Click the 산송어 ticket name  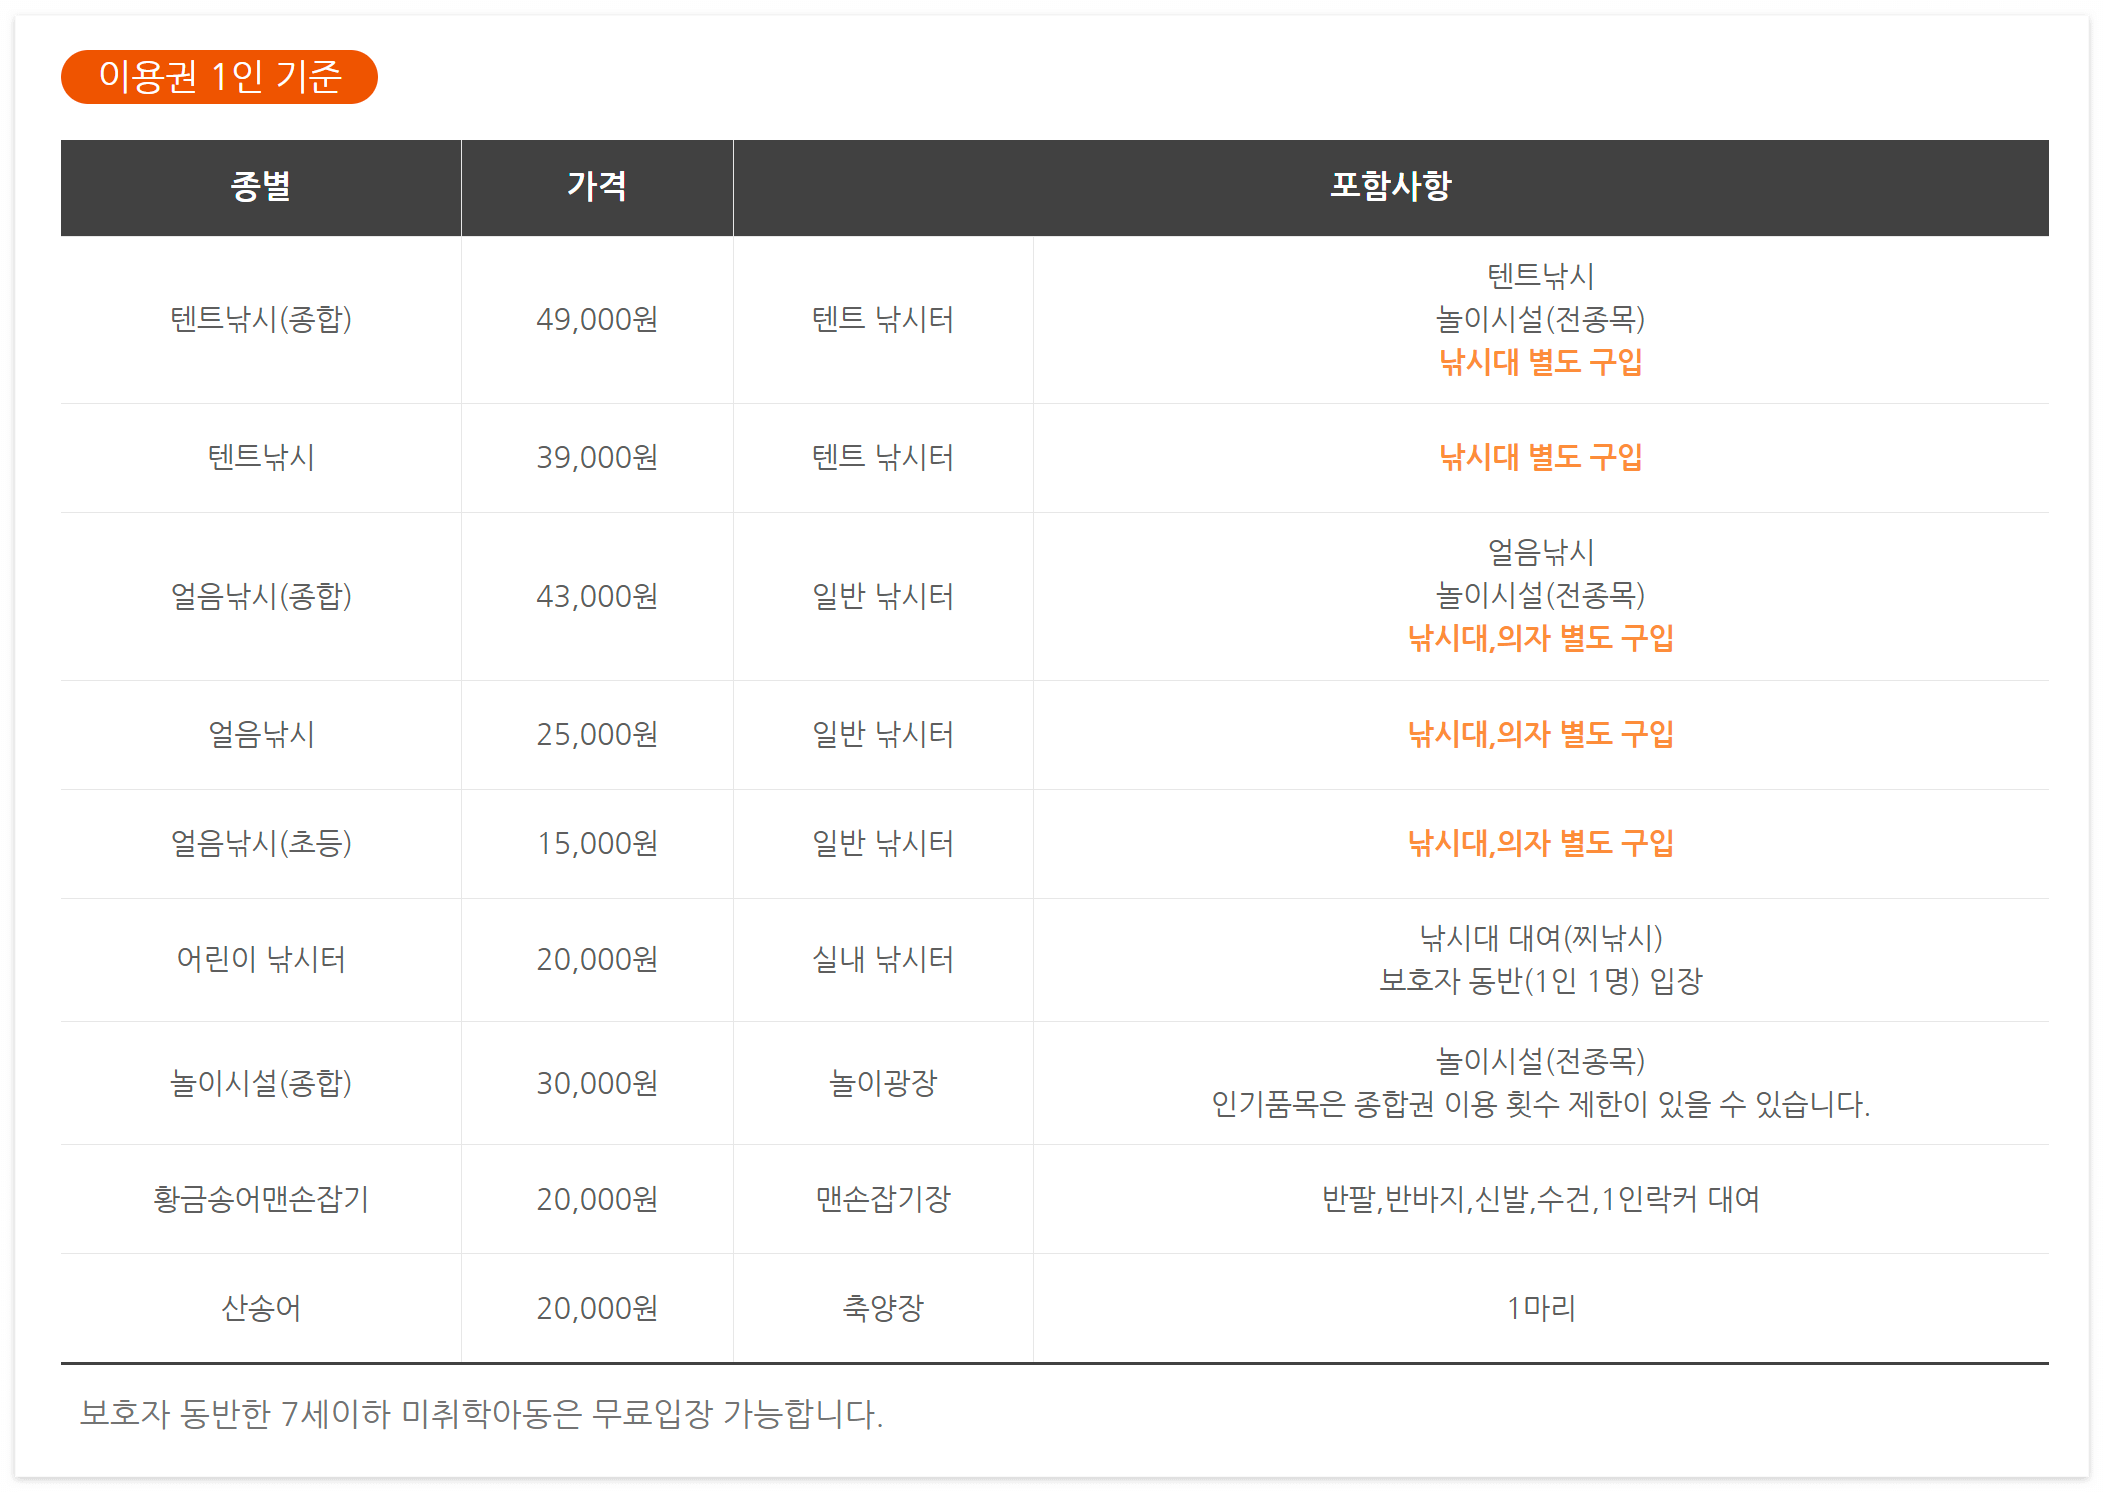click(x=260, y=1308)
